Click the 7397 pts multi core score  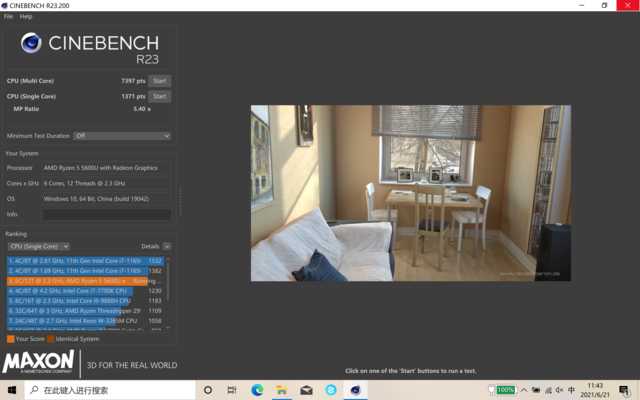pos(133,81)
